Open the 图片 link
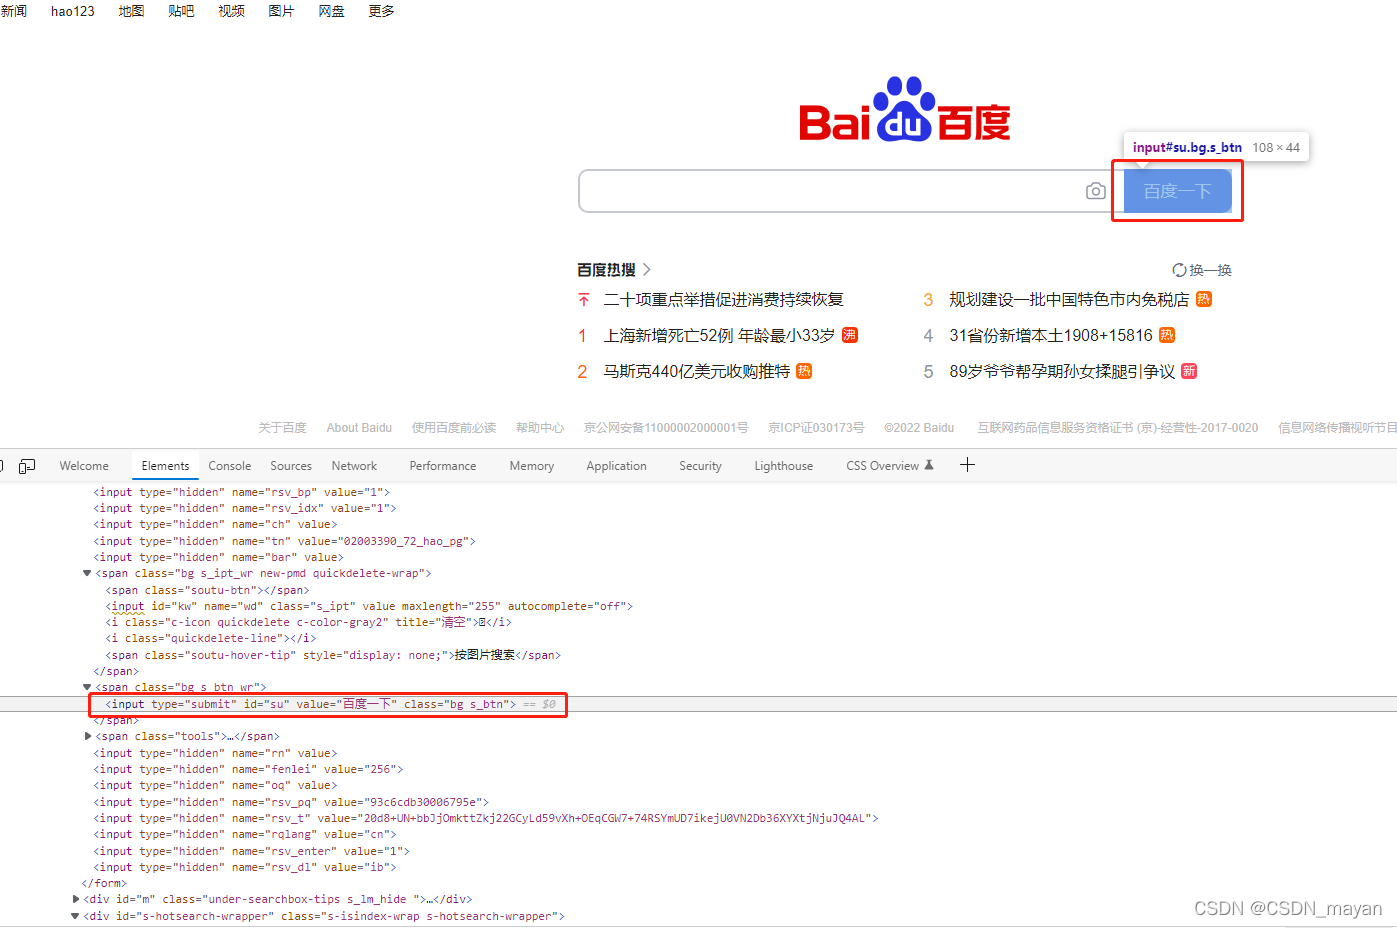Viewport: 1397px width, 928px height. point(282,11)
